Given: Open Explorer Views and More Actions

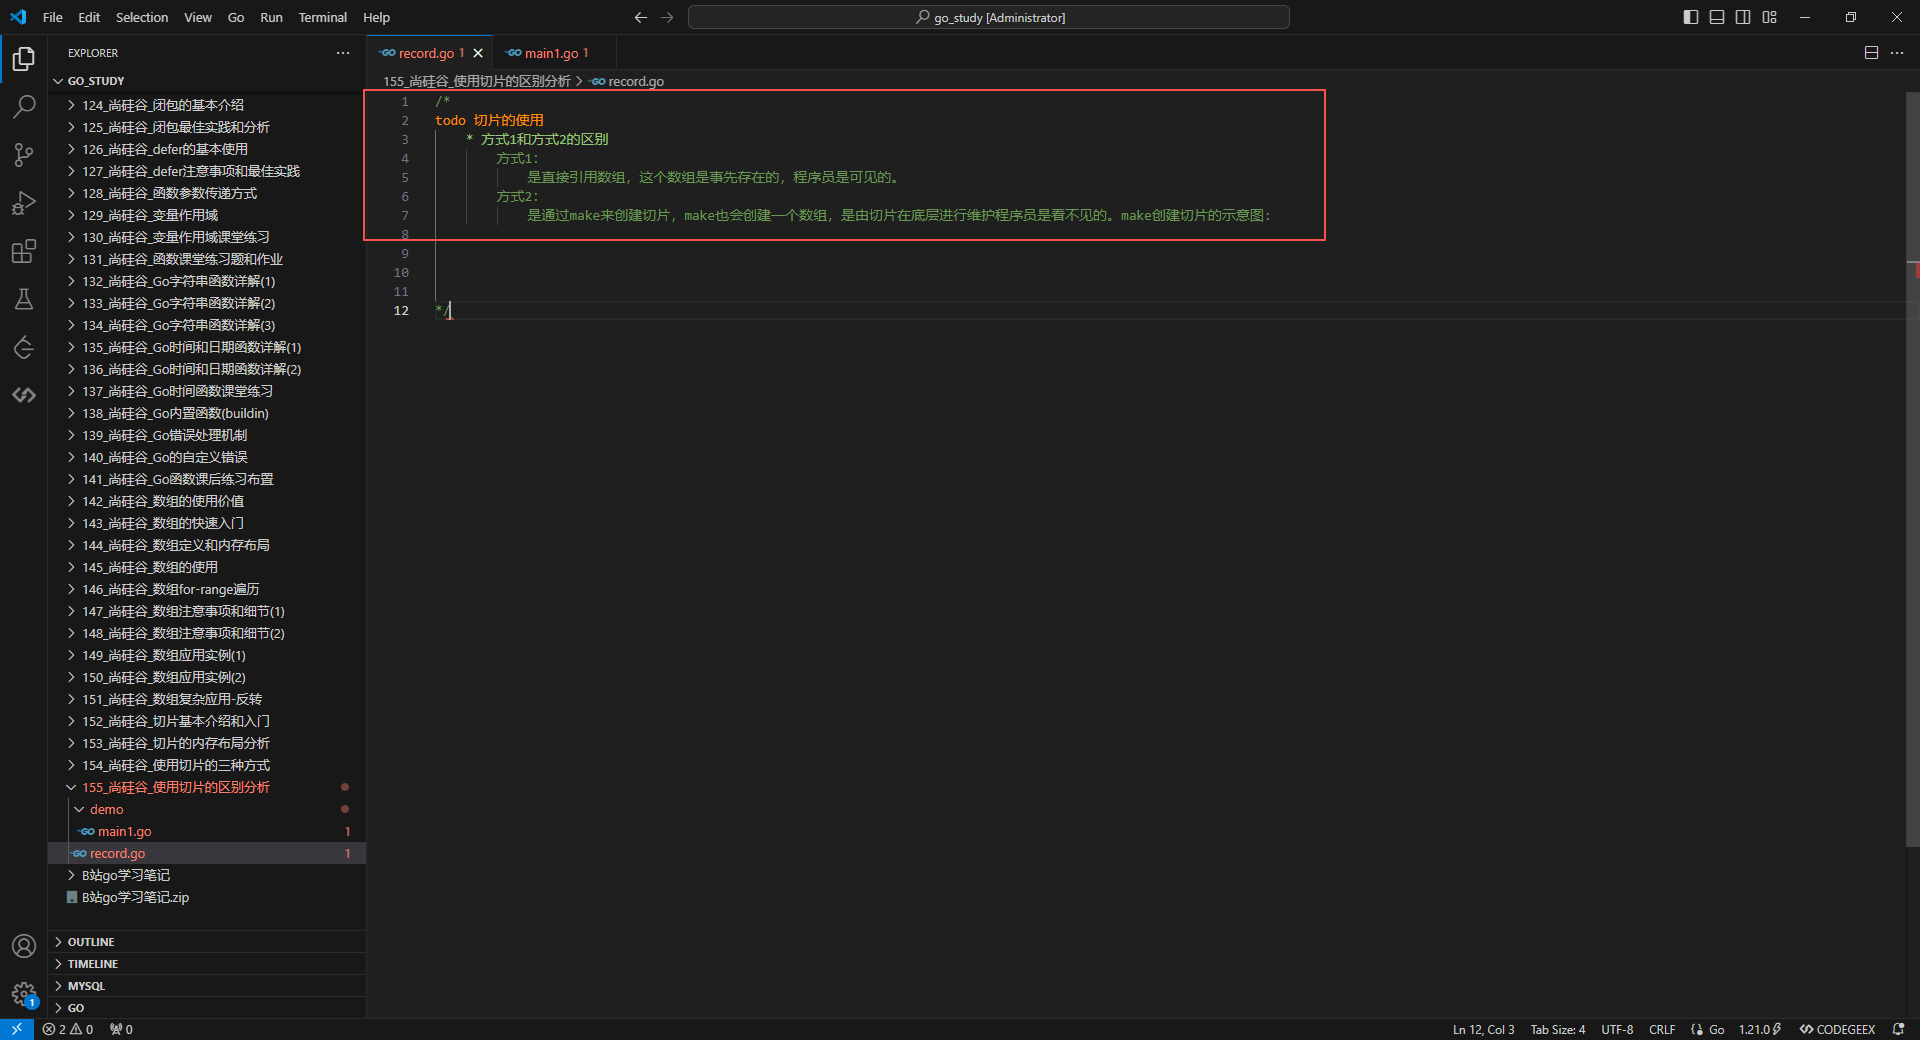Looking at the screenshot, I should tap(343, 53).
